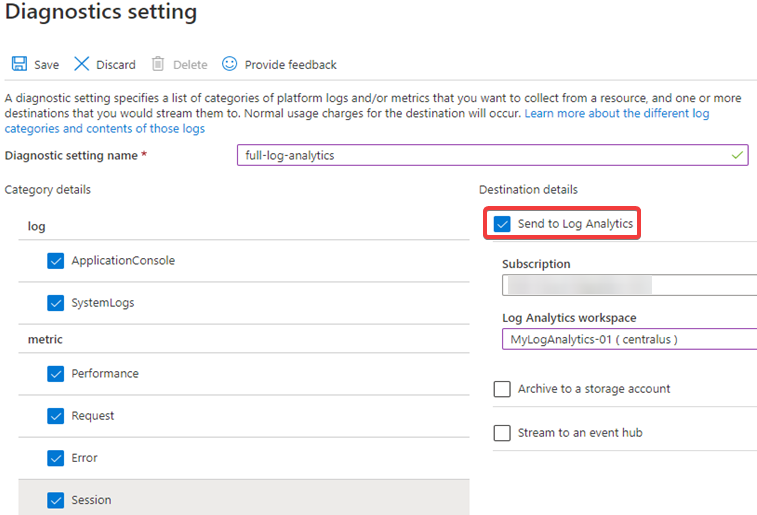Uncheck the SystemLogs checkbox
The height and width of the screenshot is (515, 757).
56,302
